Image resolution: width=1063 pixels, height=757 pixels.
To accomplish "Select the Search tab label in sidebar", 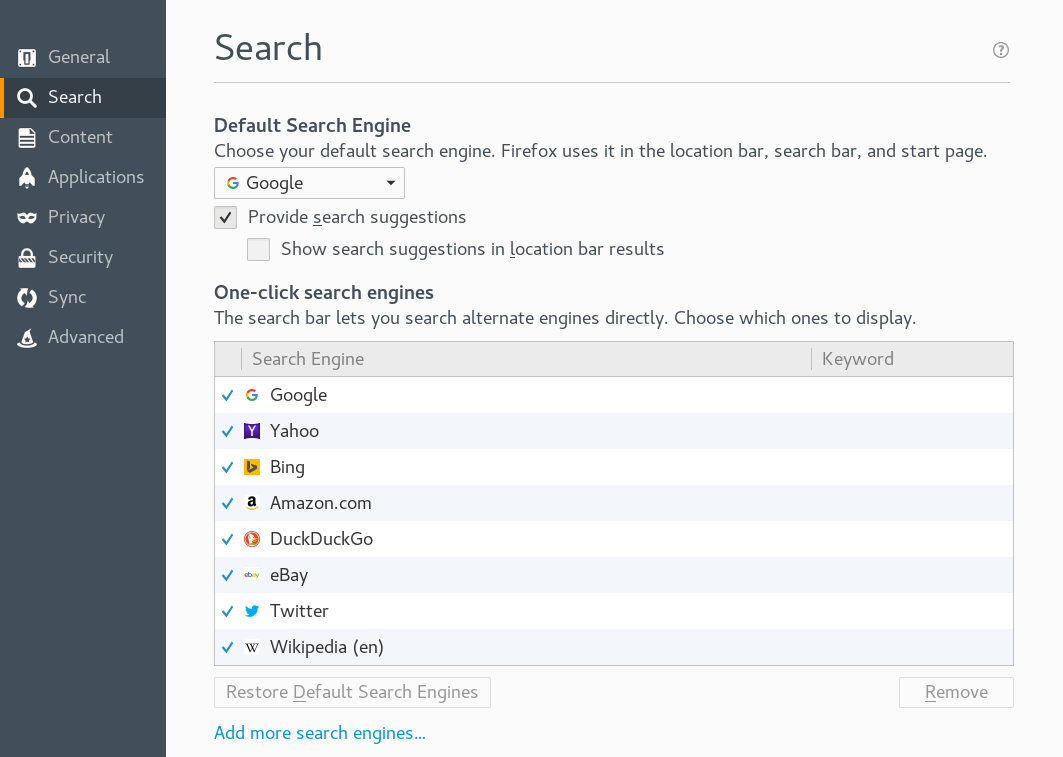I will [x=75, y=97].
